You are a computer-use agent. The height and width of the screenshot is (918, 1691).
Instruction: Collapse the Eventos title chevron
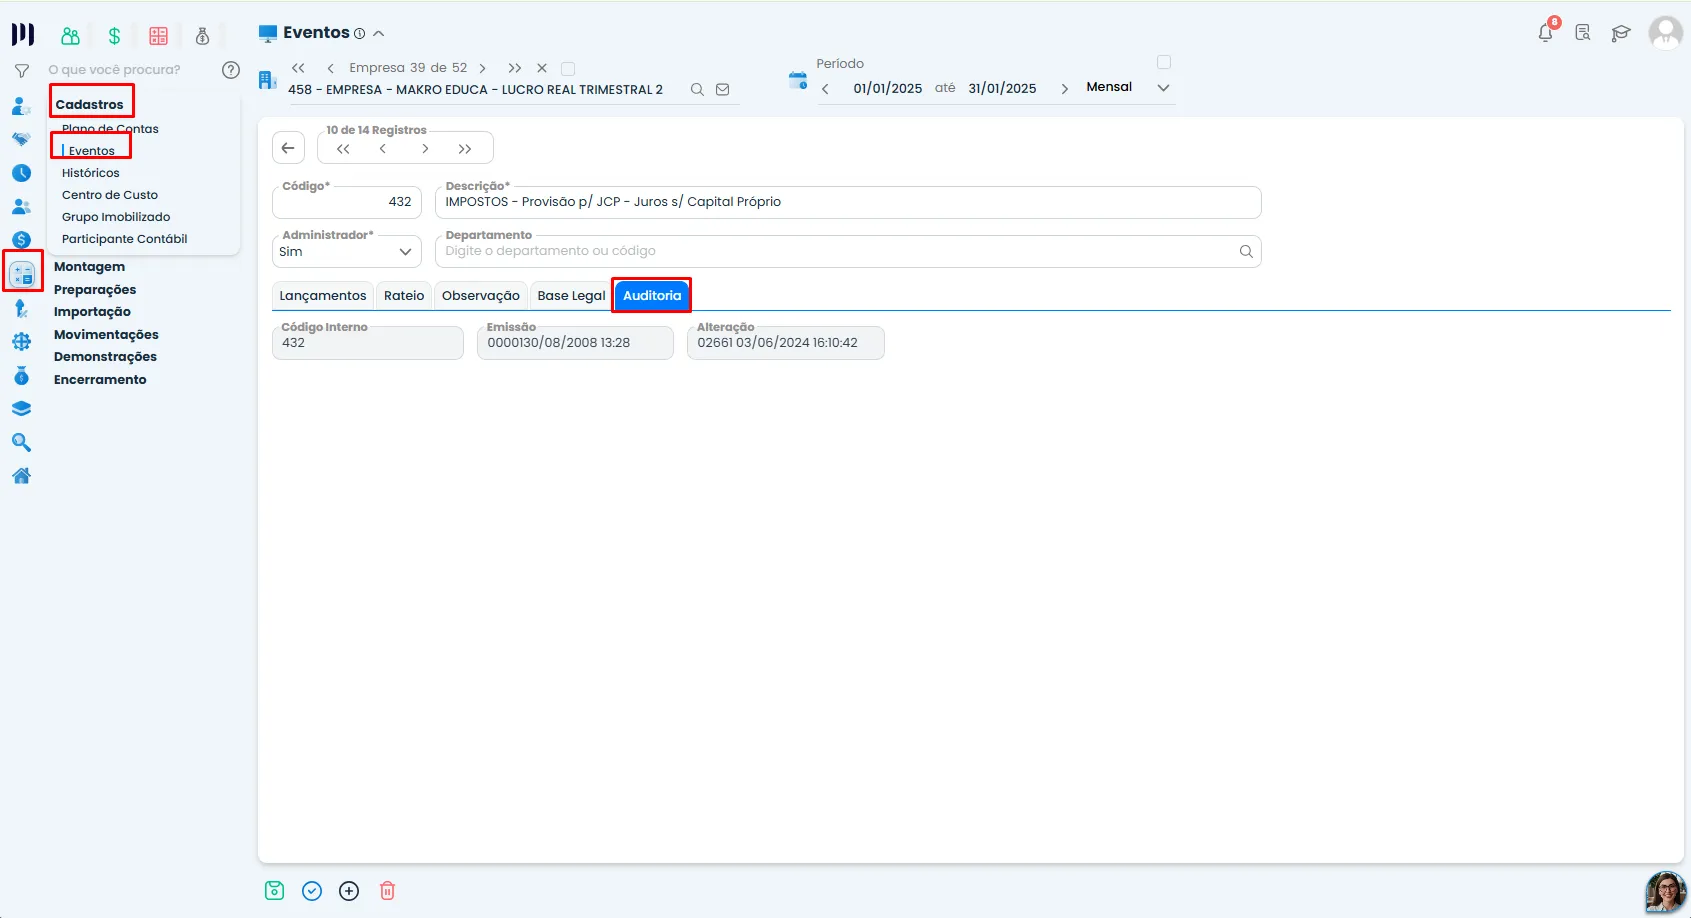point(379,34)
